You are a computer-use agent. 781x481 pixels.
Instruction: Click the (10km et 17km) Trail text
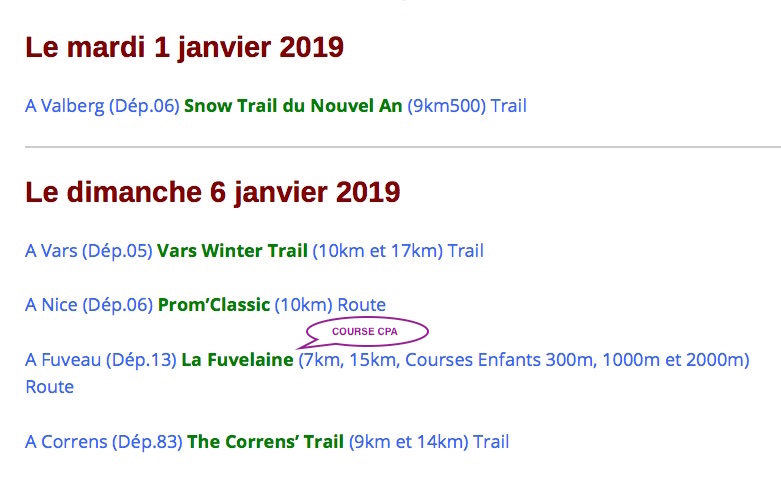(x=398, y=250)
